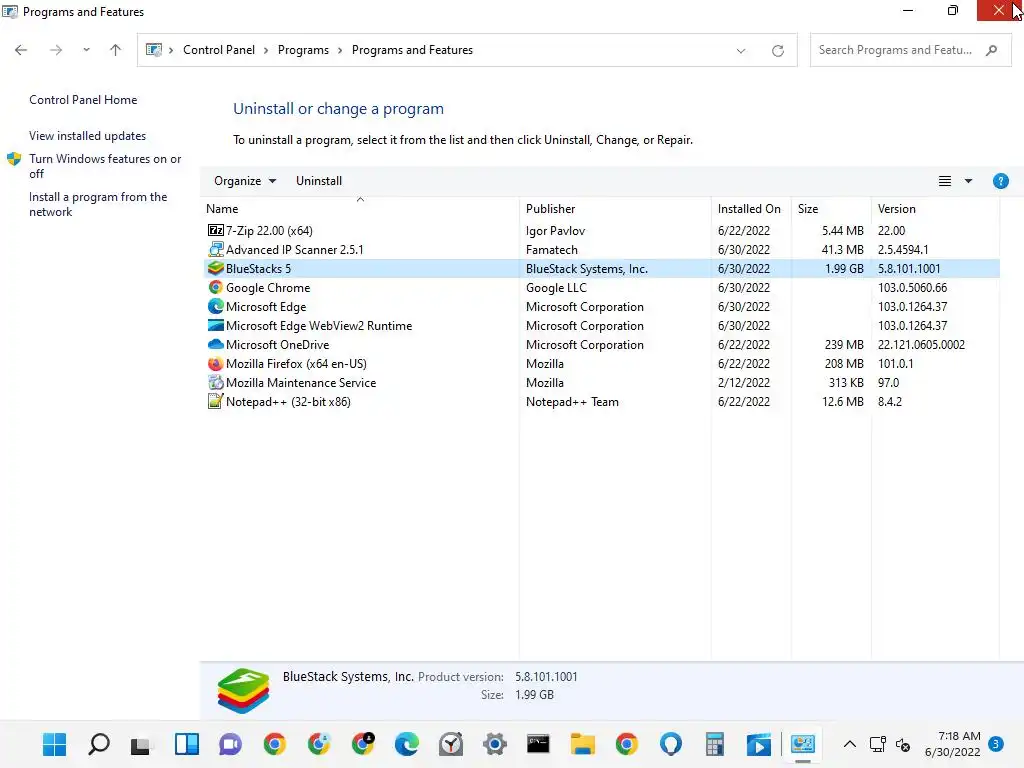This screenshot has height=768, width=1024.
Task: Sort by Installed On column header
Action: tap(751, 209)
